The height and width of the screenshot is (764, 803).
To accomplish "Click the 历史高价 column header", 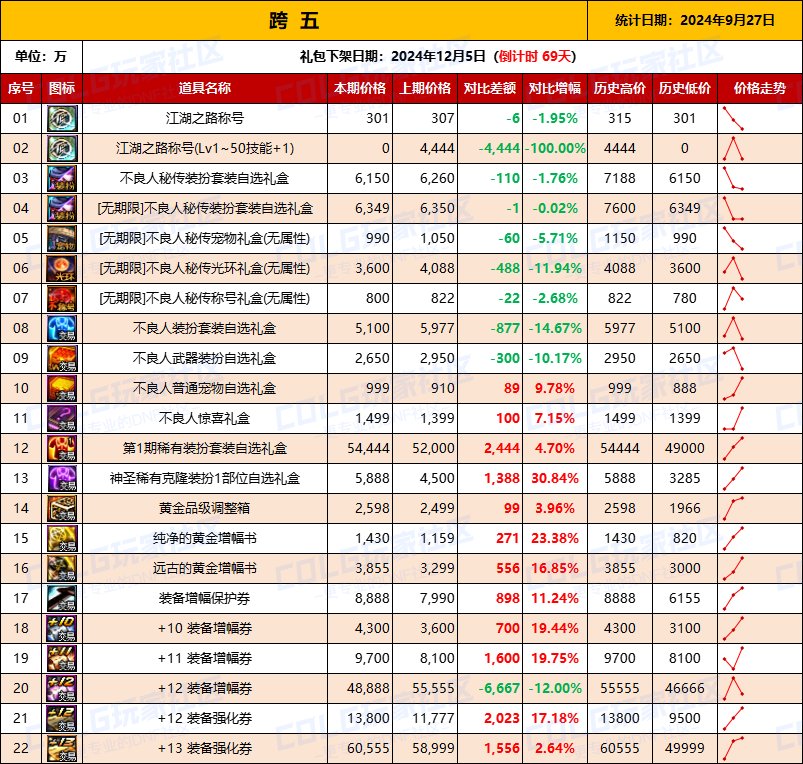I will [x=620, y=89].
